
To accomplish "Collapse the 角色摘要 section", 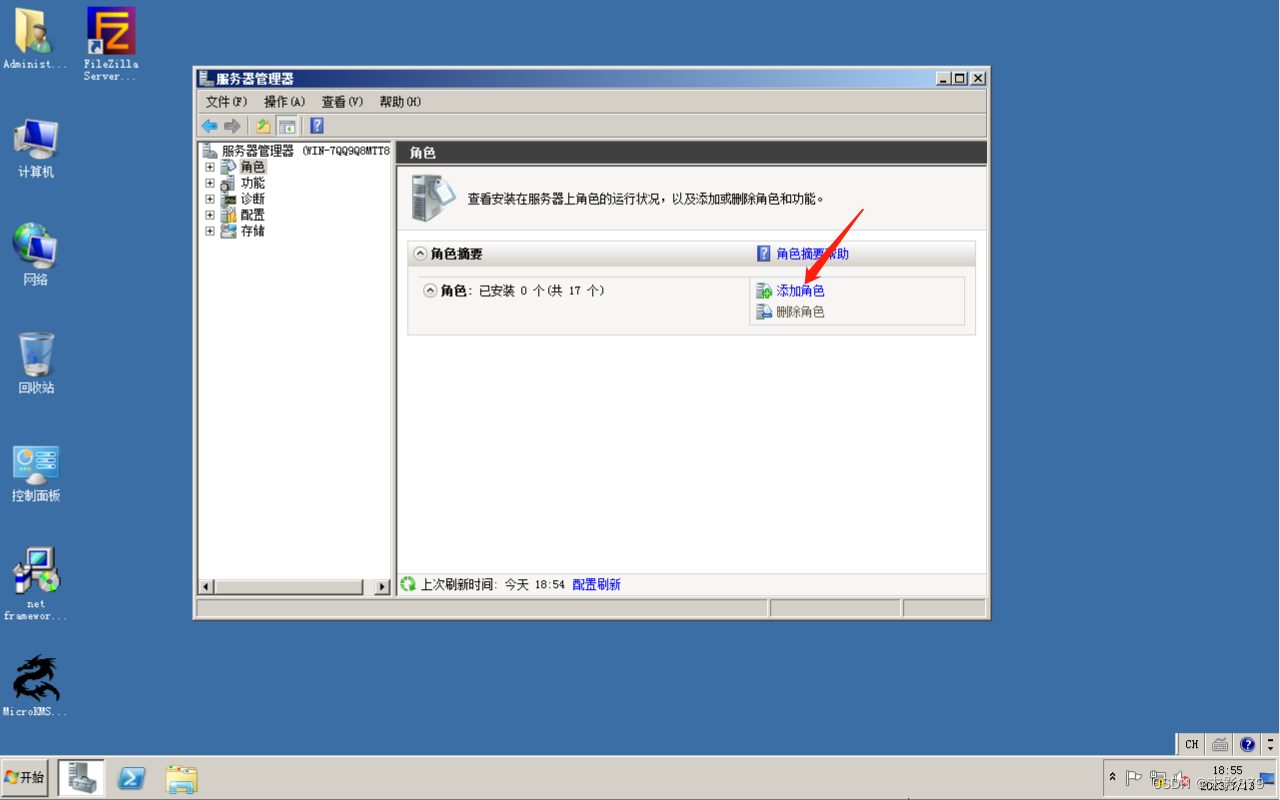I will [x=420, y=253].
